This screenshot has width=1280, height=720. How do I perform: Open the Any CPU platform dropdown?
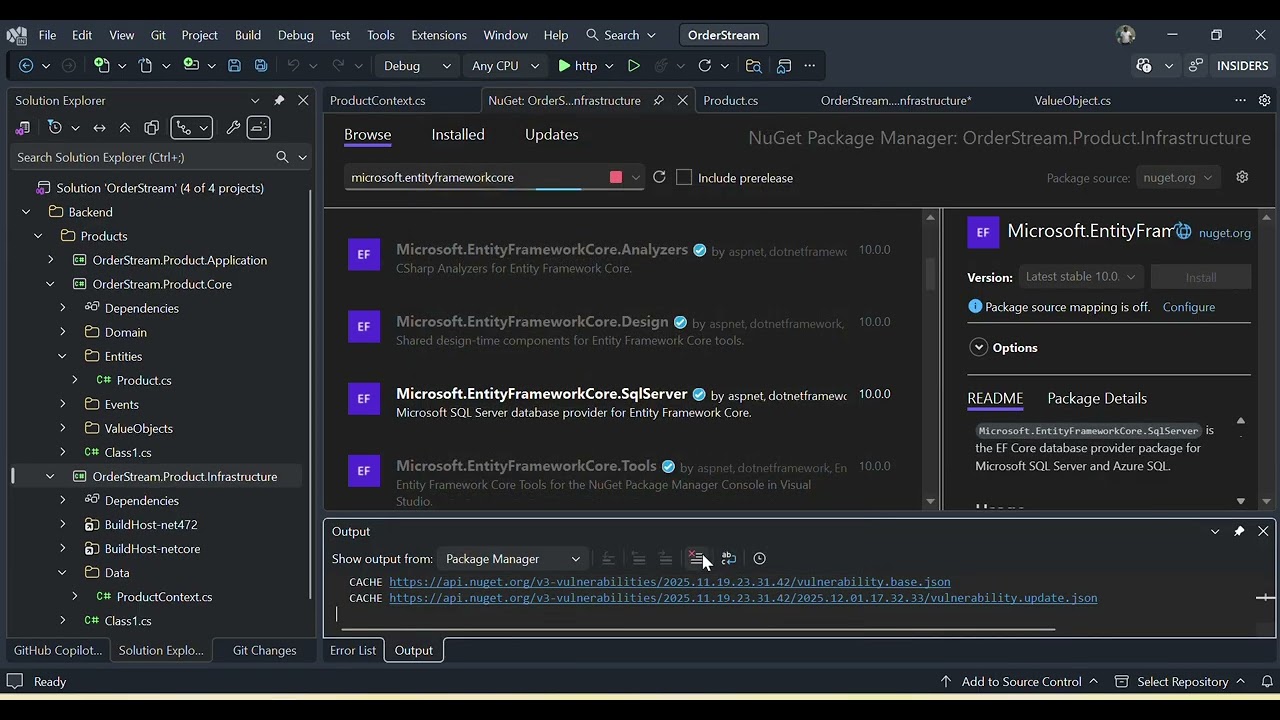point(505,66)
